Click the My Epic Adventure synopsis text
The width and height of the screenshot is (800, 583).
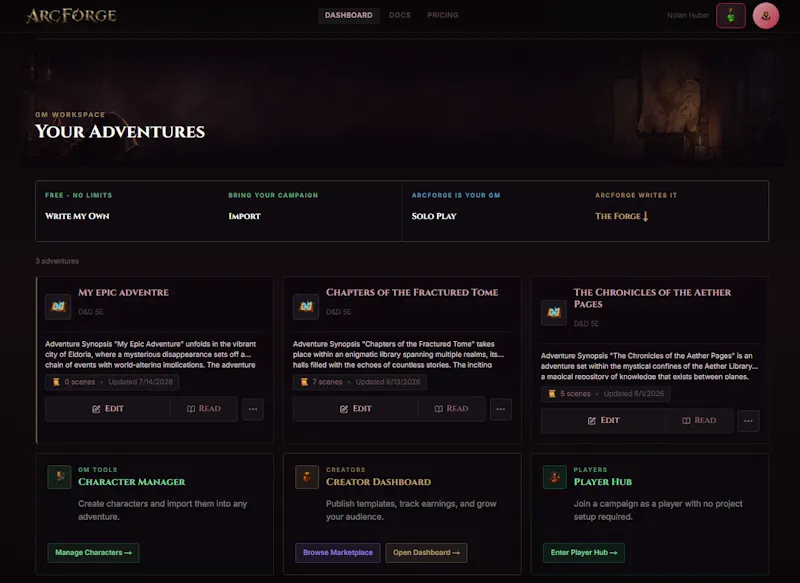(x=151, y=354)
